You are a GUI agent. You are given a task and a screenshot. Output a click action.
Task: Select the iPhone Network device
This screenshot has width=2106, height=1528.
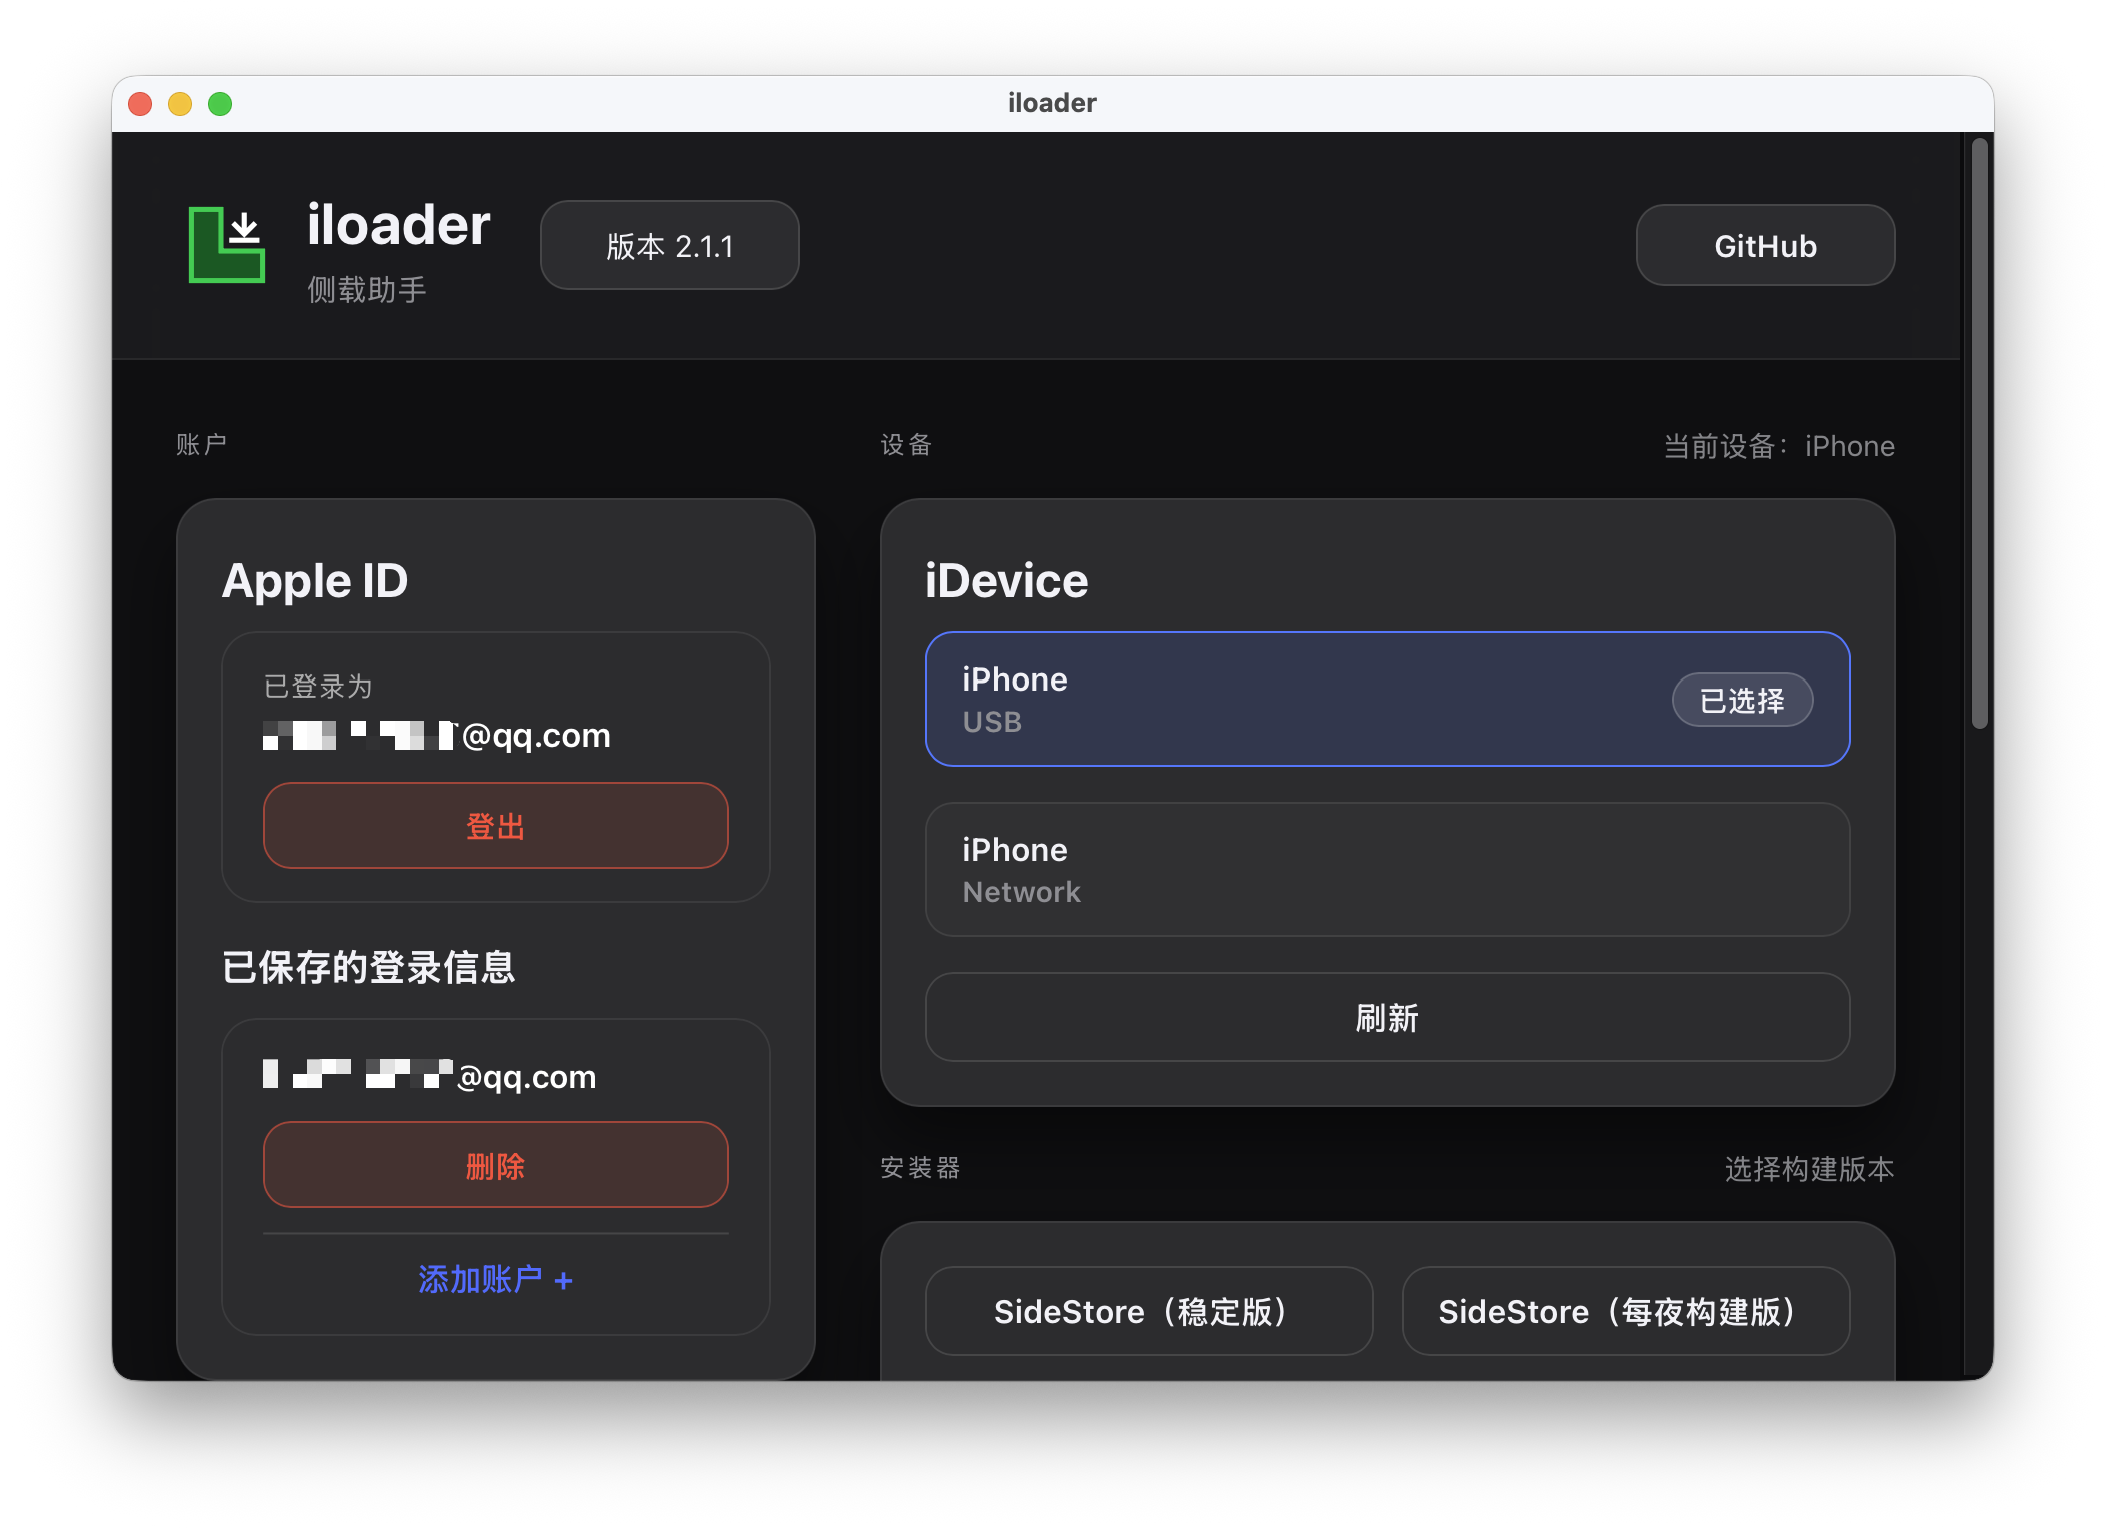click(1387, 869)
